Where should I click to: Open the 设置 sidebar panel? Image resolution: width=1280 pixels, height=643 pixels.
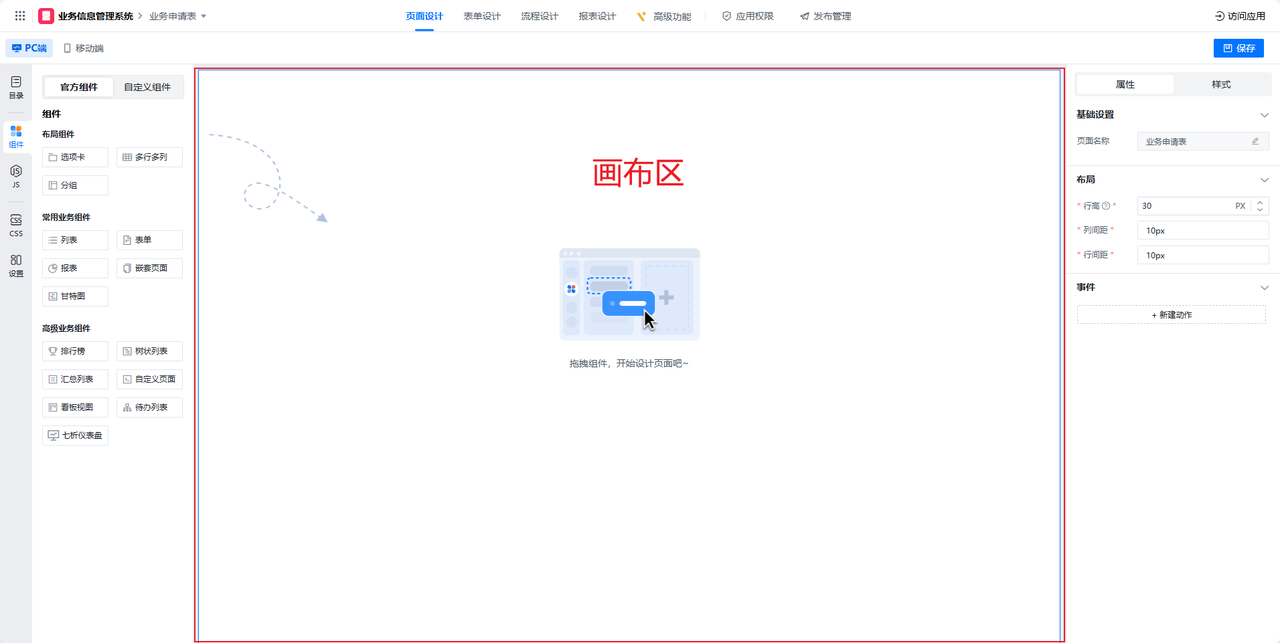pos(16,265)
